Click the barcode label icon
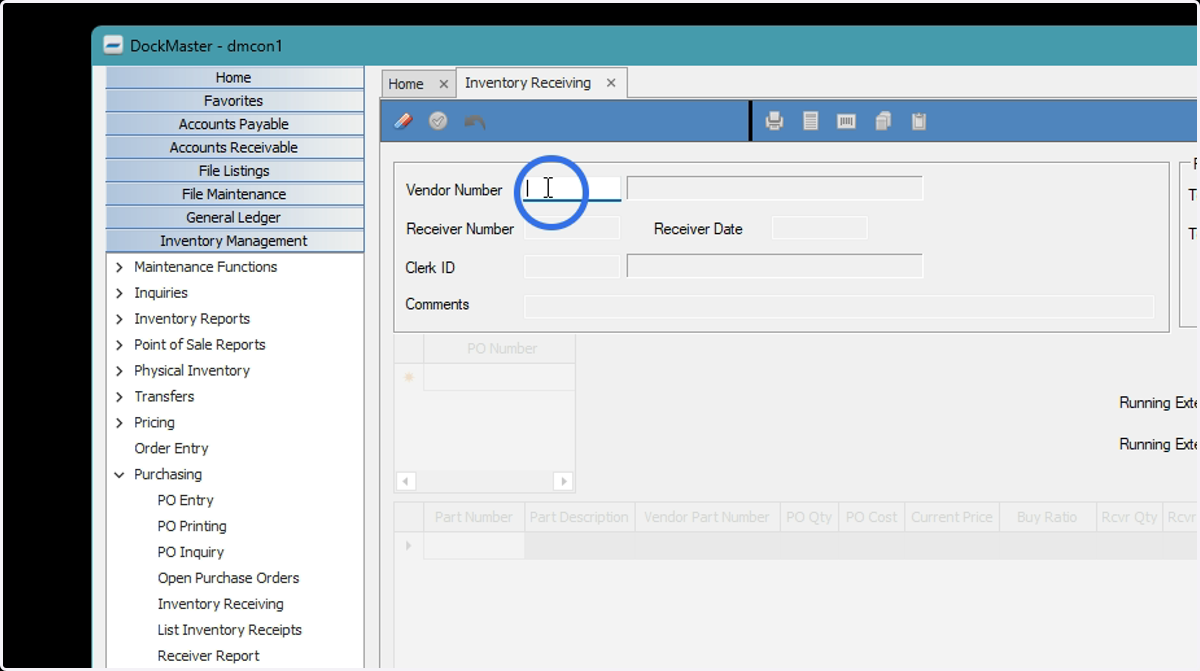Screen dimensions: 1200x671 [x=846, y=121]
